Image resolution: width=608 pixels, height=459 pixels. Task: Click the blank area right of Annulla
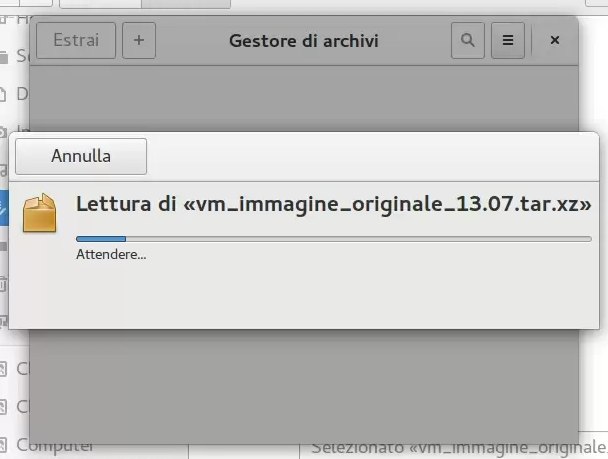(370, 156)
